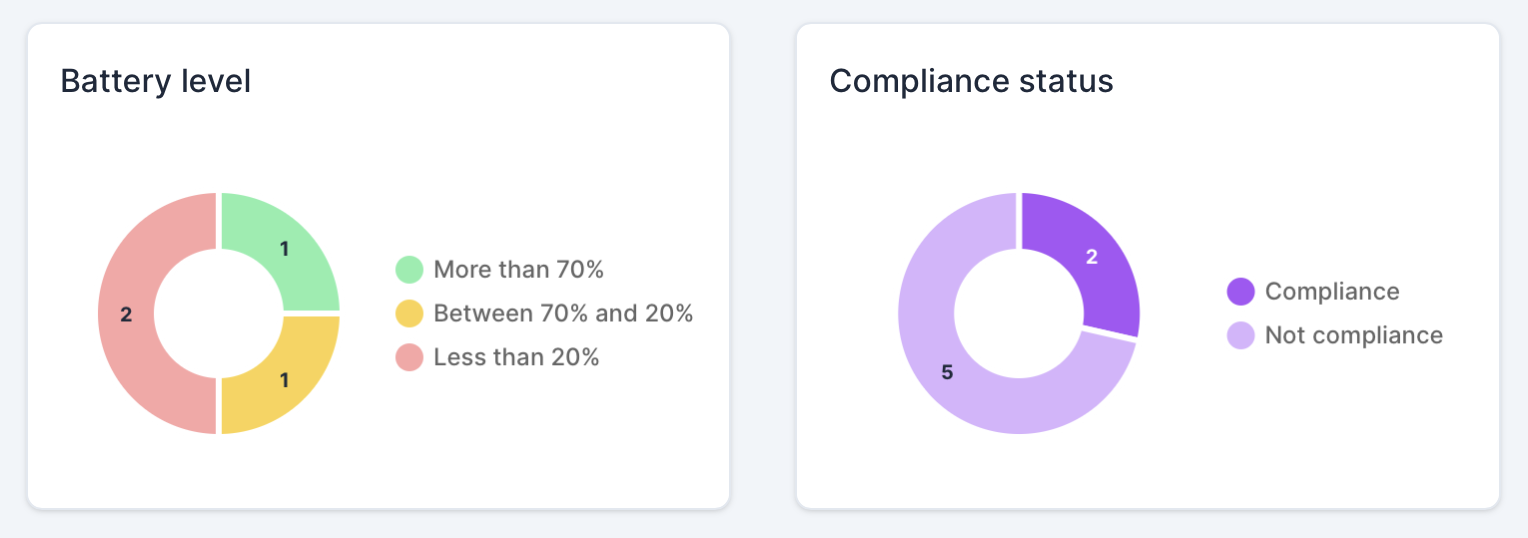The image size is (1528, 538).
Task: Click the center hole of battery donut
Action: tap(219, 314)
